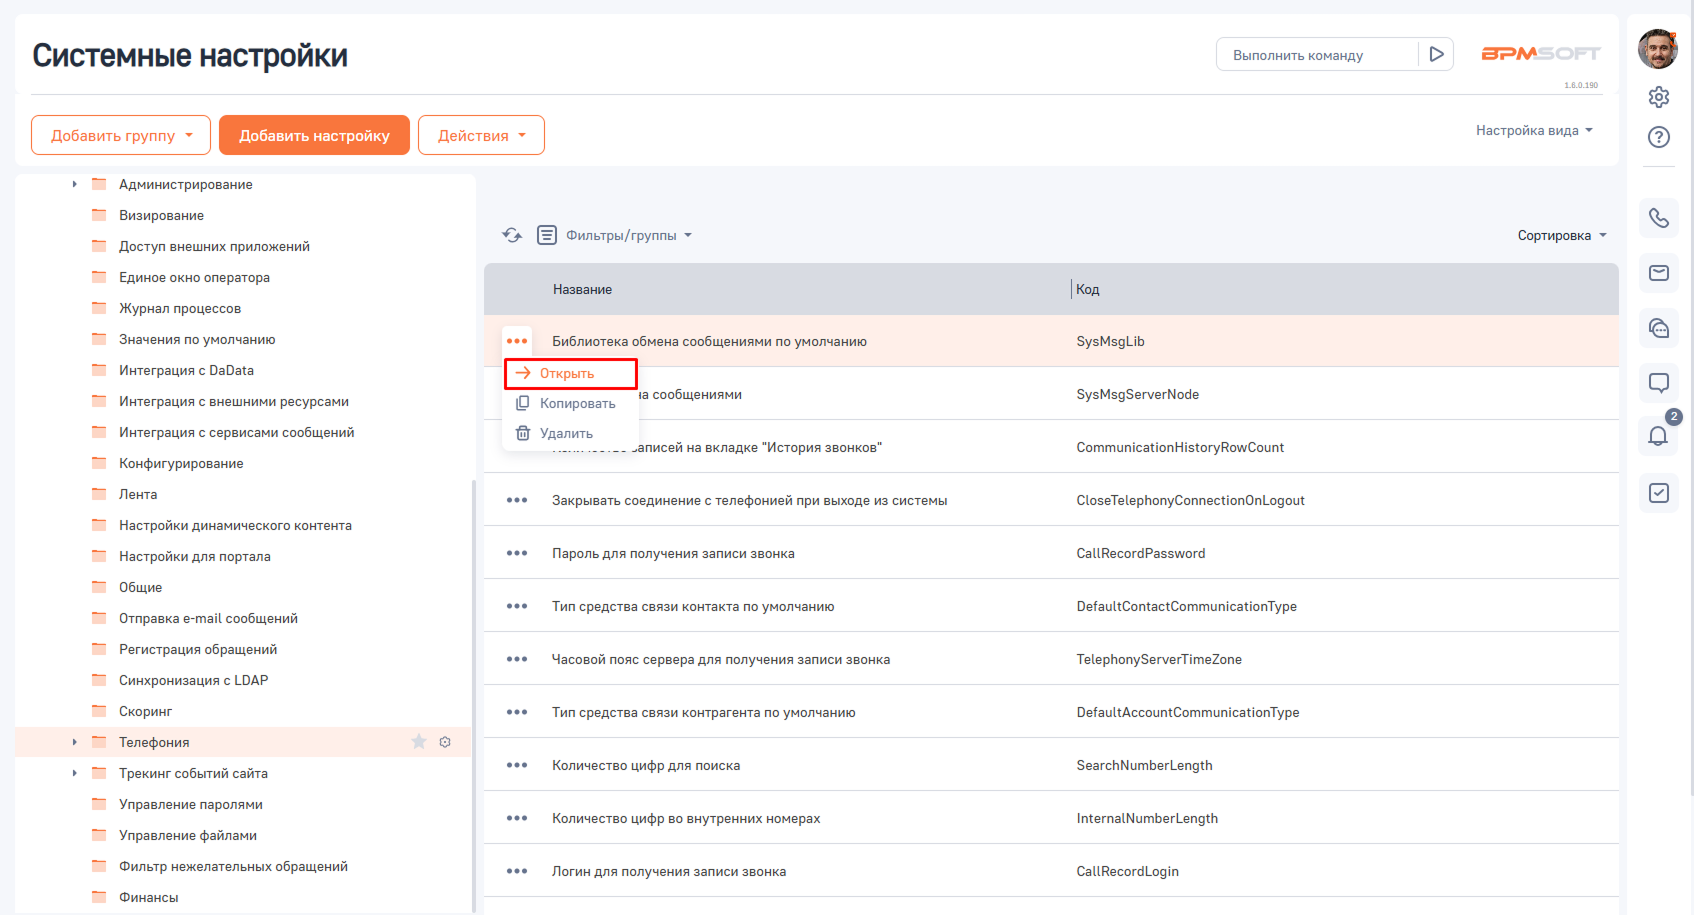
Task: Click the refresh list icon
Action: coord(512,235)
